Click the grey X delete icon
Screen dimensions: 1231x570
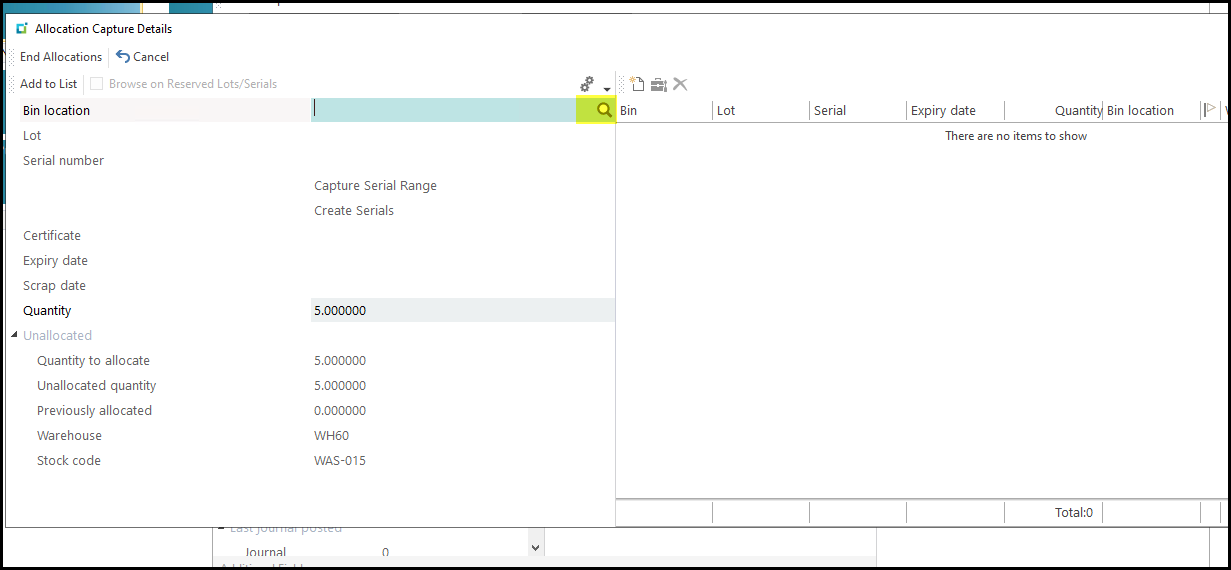point(680,85)
